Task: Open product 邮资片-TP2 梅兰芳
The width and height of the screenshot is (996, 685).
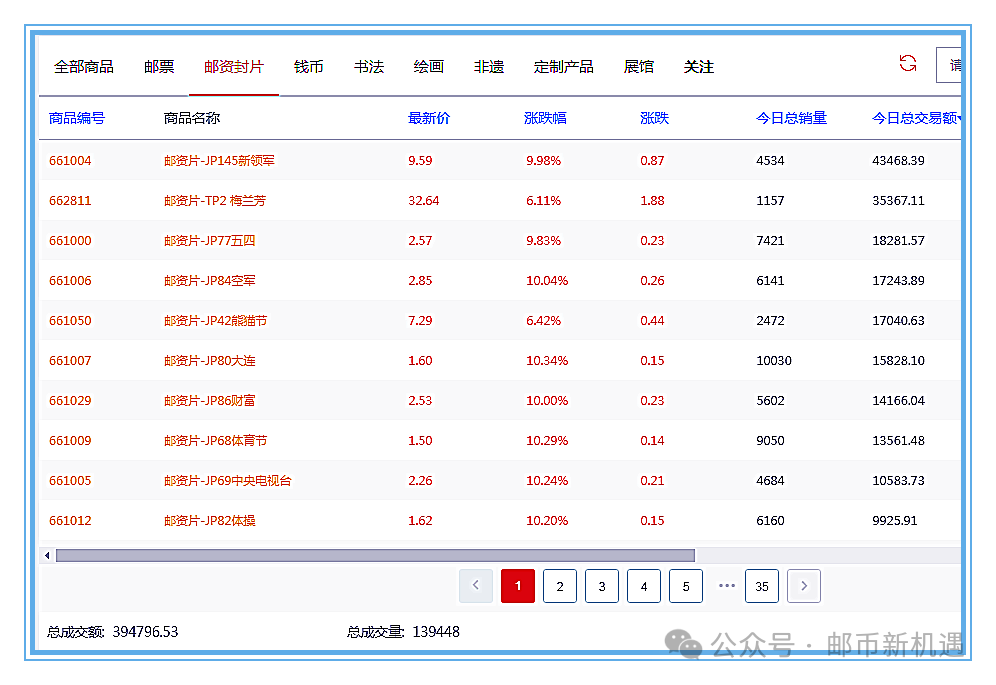Action: [x=215, y=201]
